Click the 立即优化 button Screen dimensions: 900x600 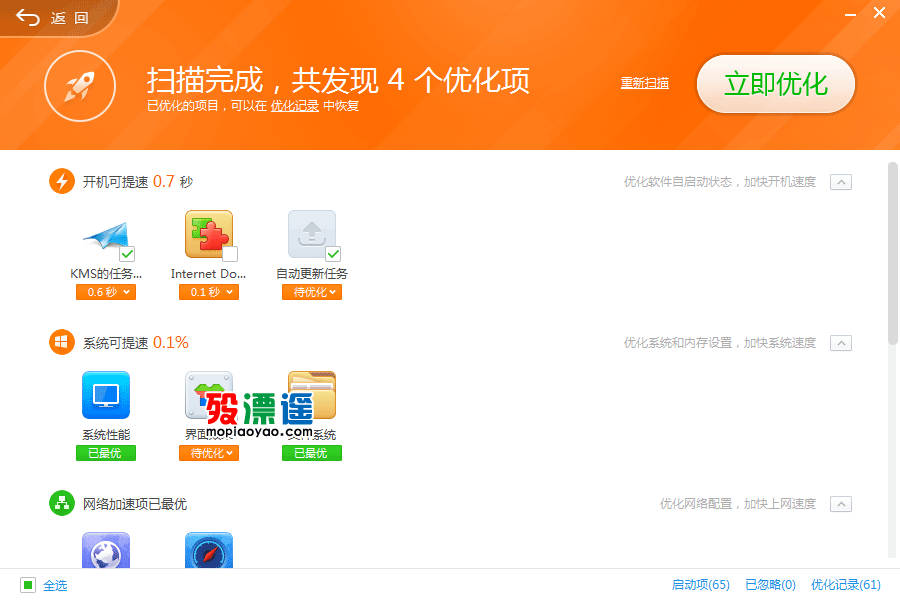click(775, 84)
